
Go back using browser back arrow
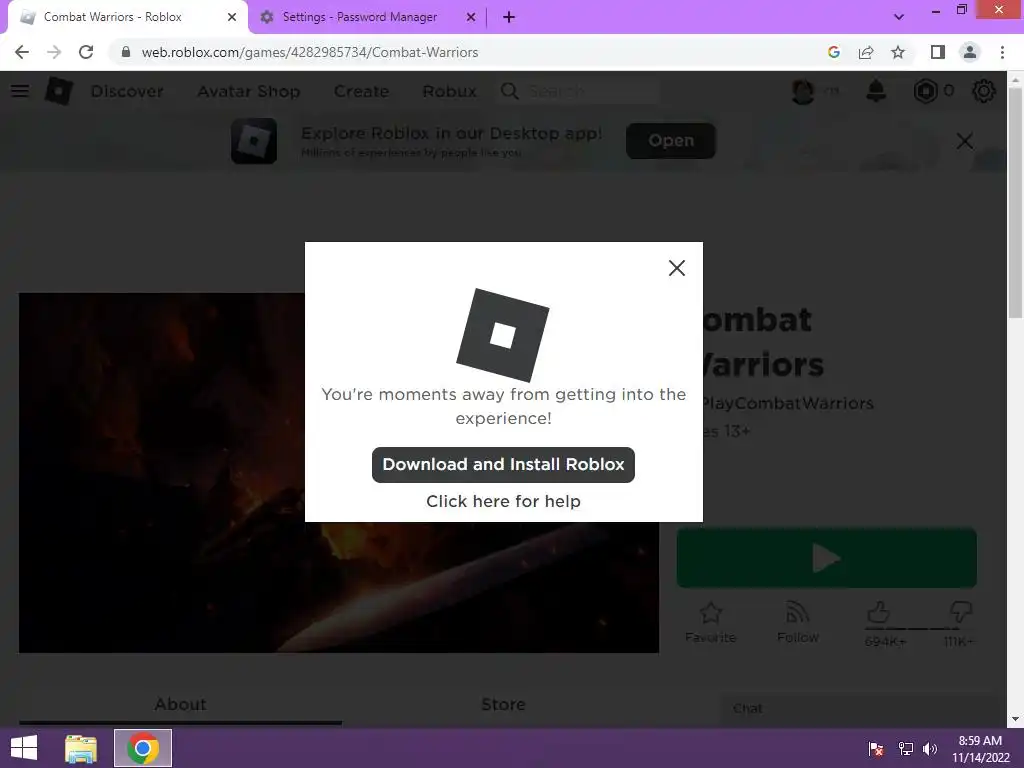[22, 52]
